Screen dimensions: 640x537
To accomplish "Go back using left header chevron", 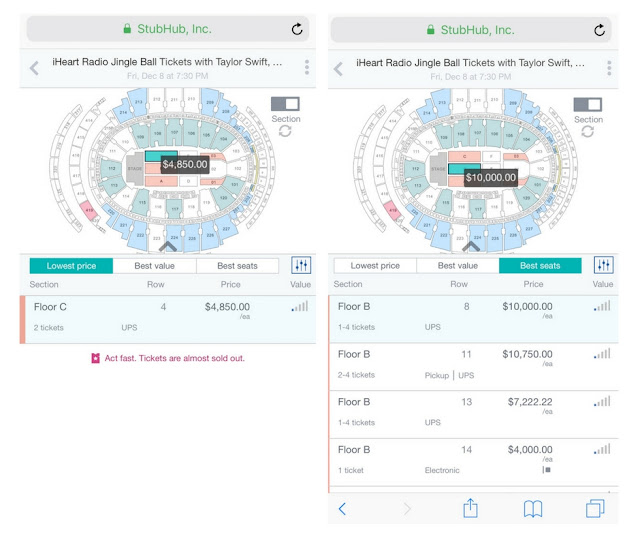I will point(35,68).
